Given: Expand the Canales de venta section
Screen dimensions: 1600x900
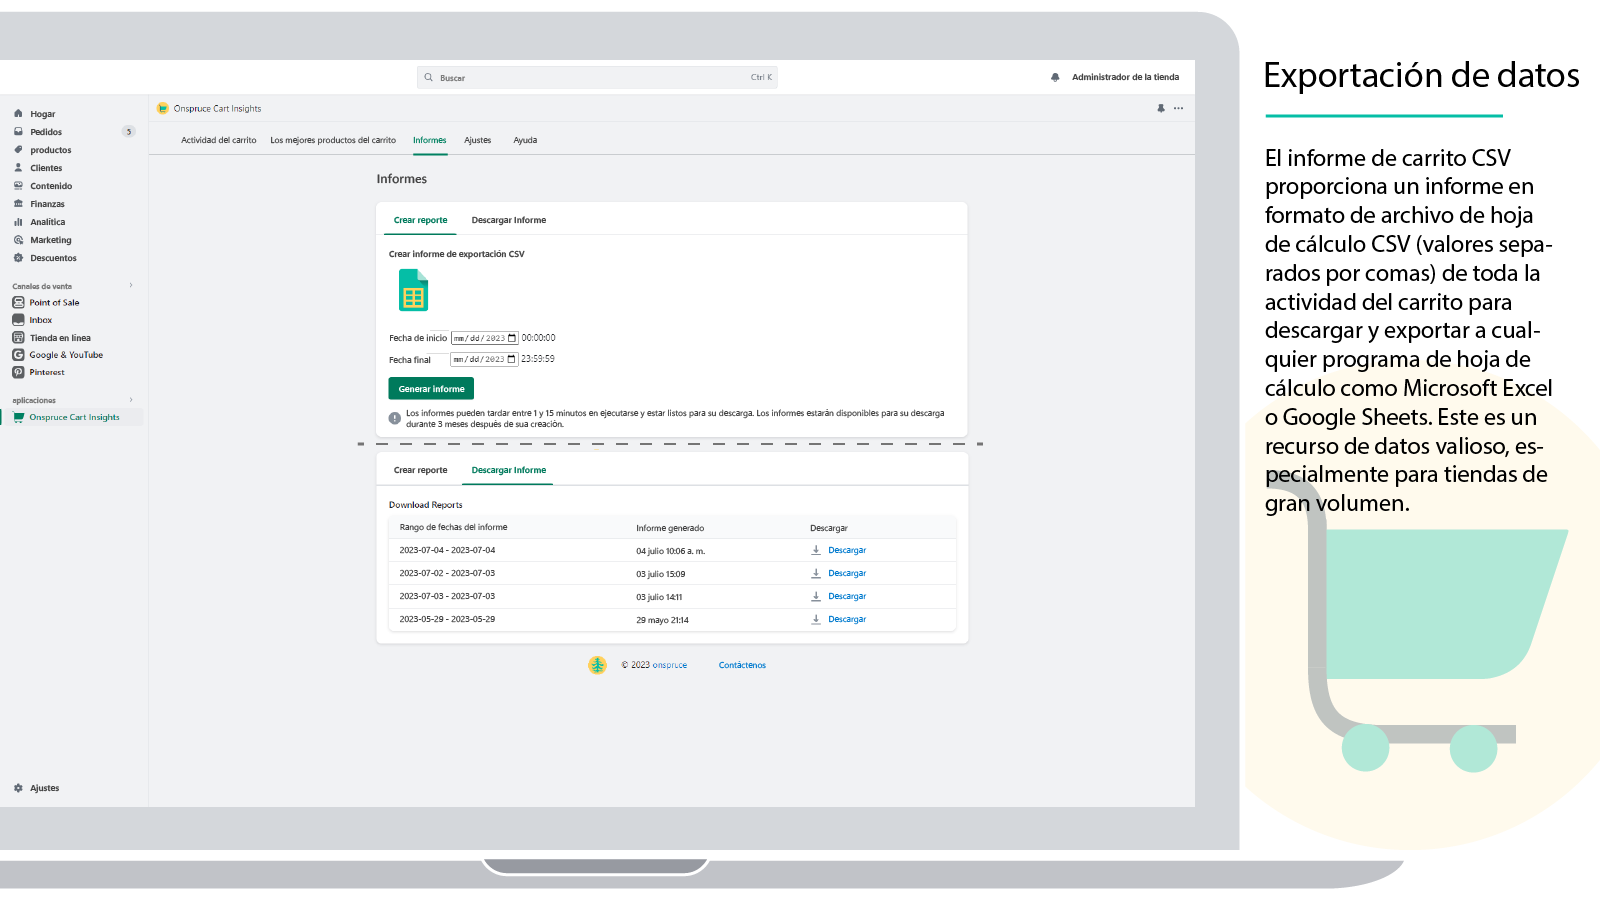Looking at the screenshot, I should coord(131,285).
